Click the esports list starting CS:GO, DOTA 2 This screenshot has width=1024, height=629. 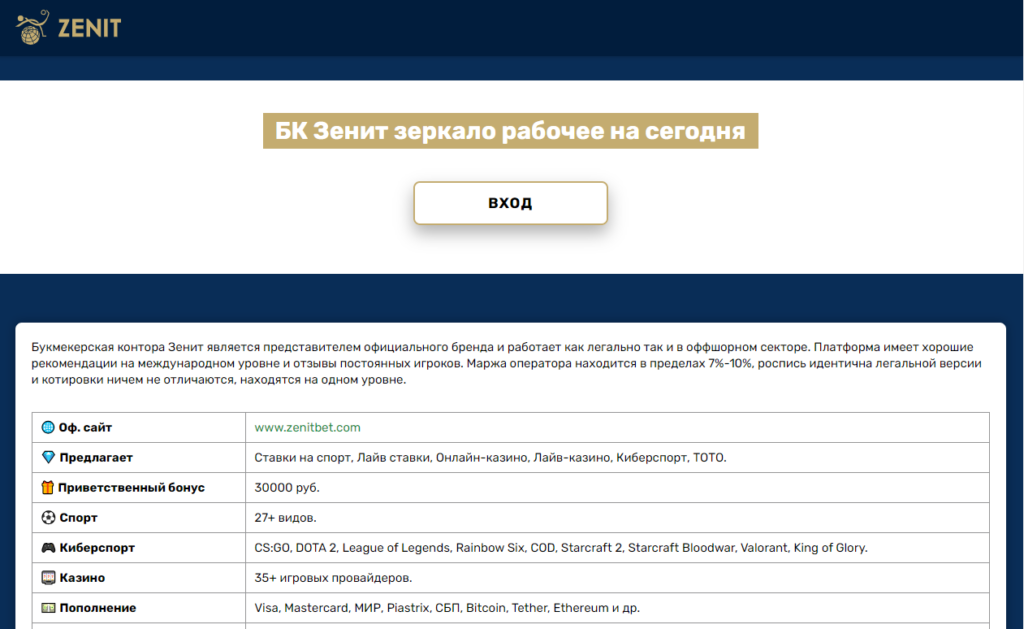click(x=561, y=547)
